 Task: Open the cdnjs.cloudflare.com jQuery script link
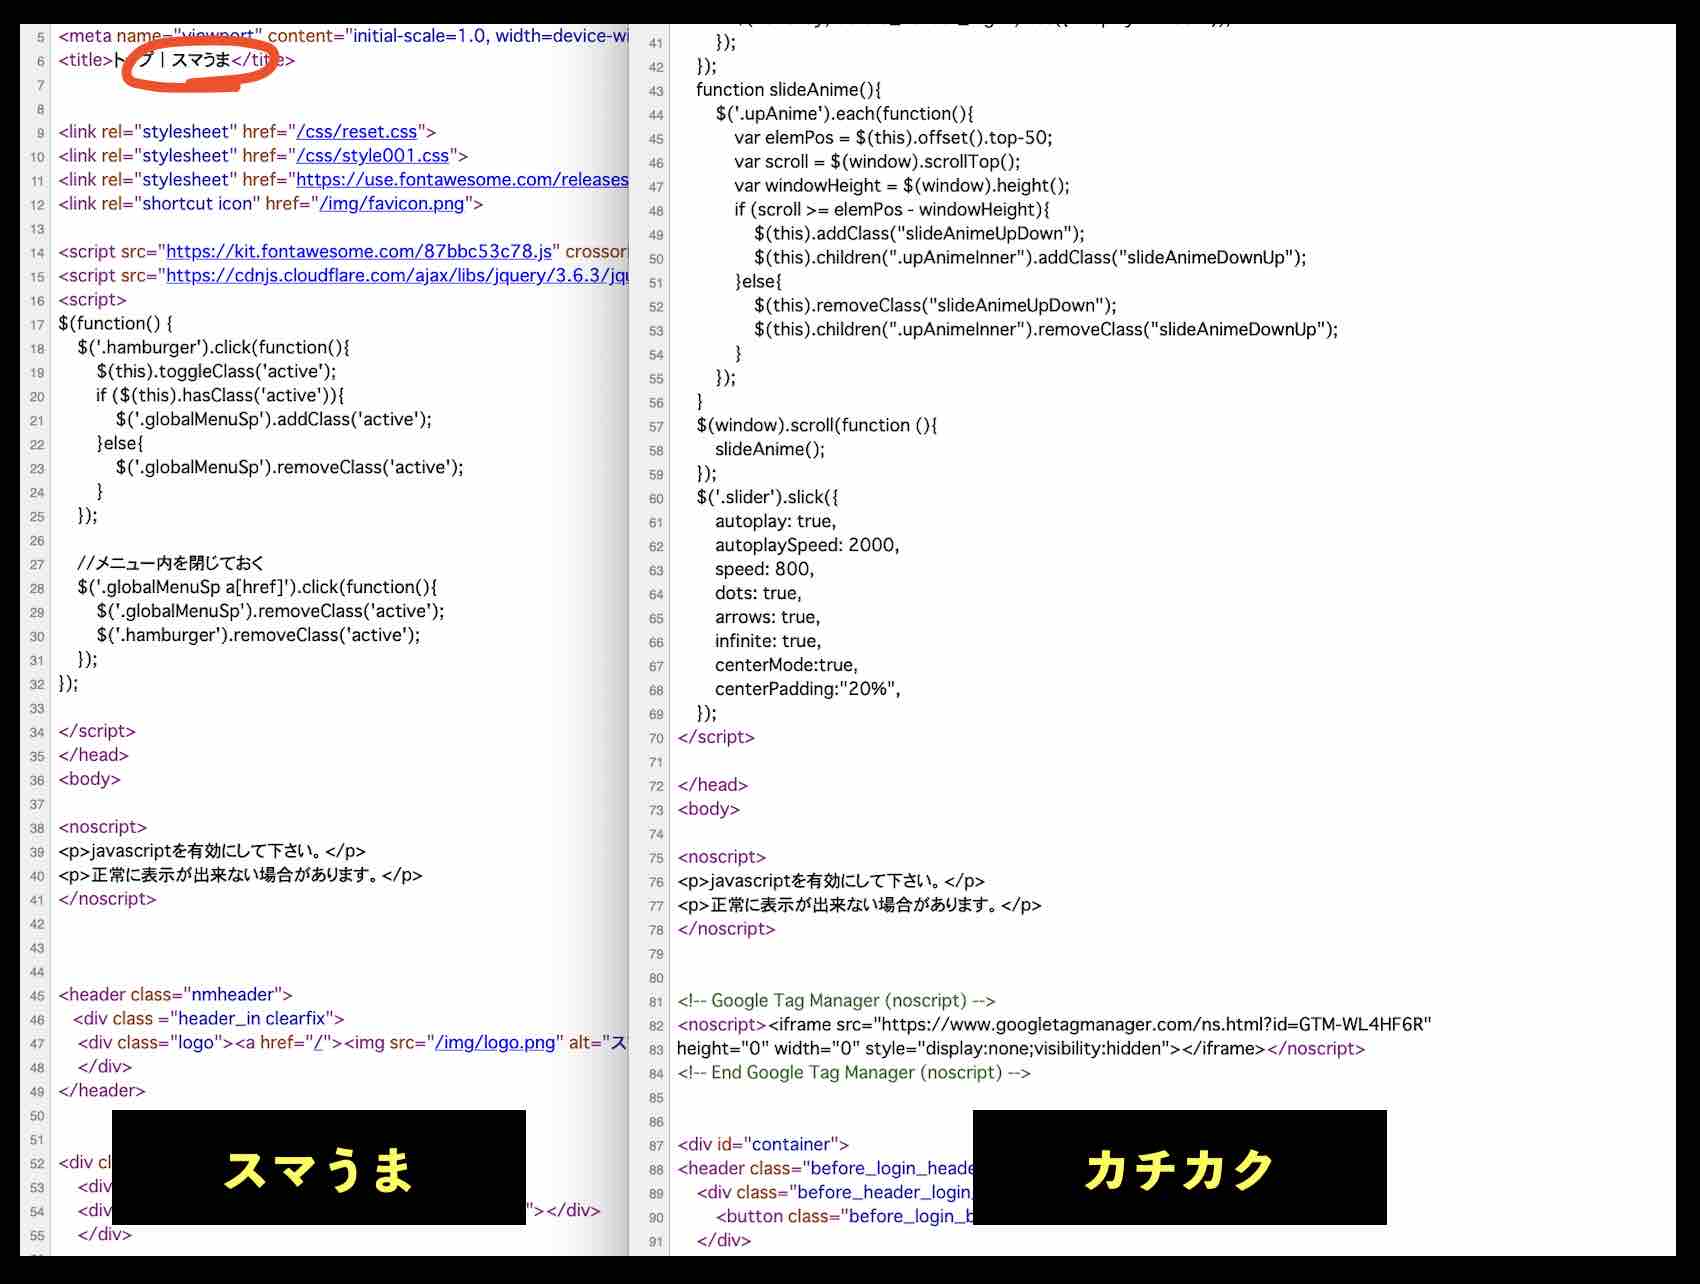(397, 276)
